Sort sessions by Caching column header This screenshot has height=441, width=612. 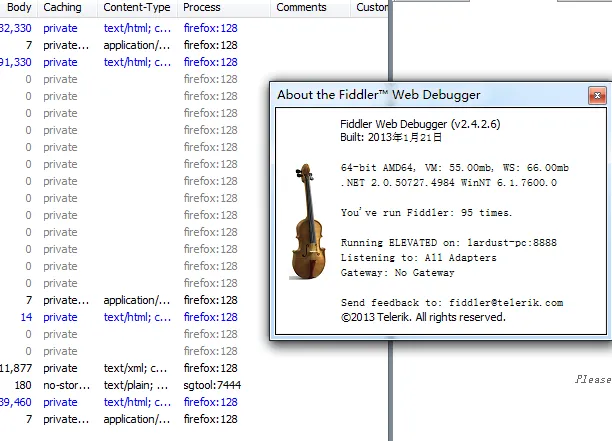pos(68,7)
